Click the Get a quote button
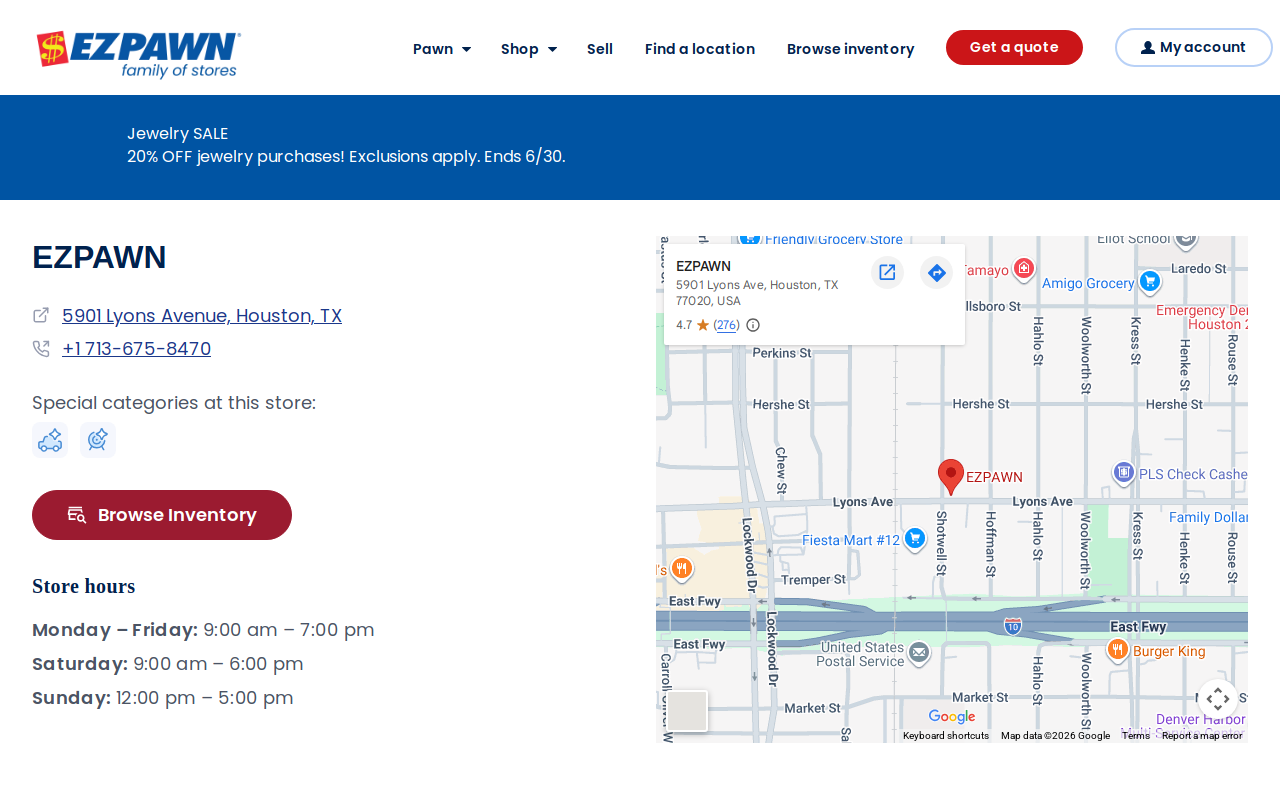This screenshot has width=1280, height=800. pos(1014,47)
